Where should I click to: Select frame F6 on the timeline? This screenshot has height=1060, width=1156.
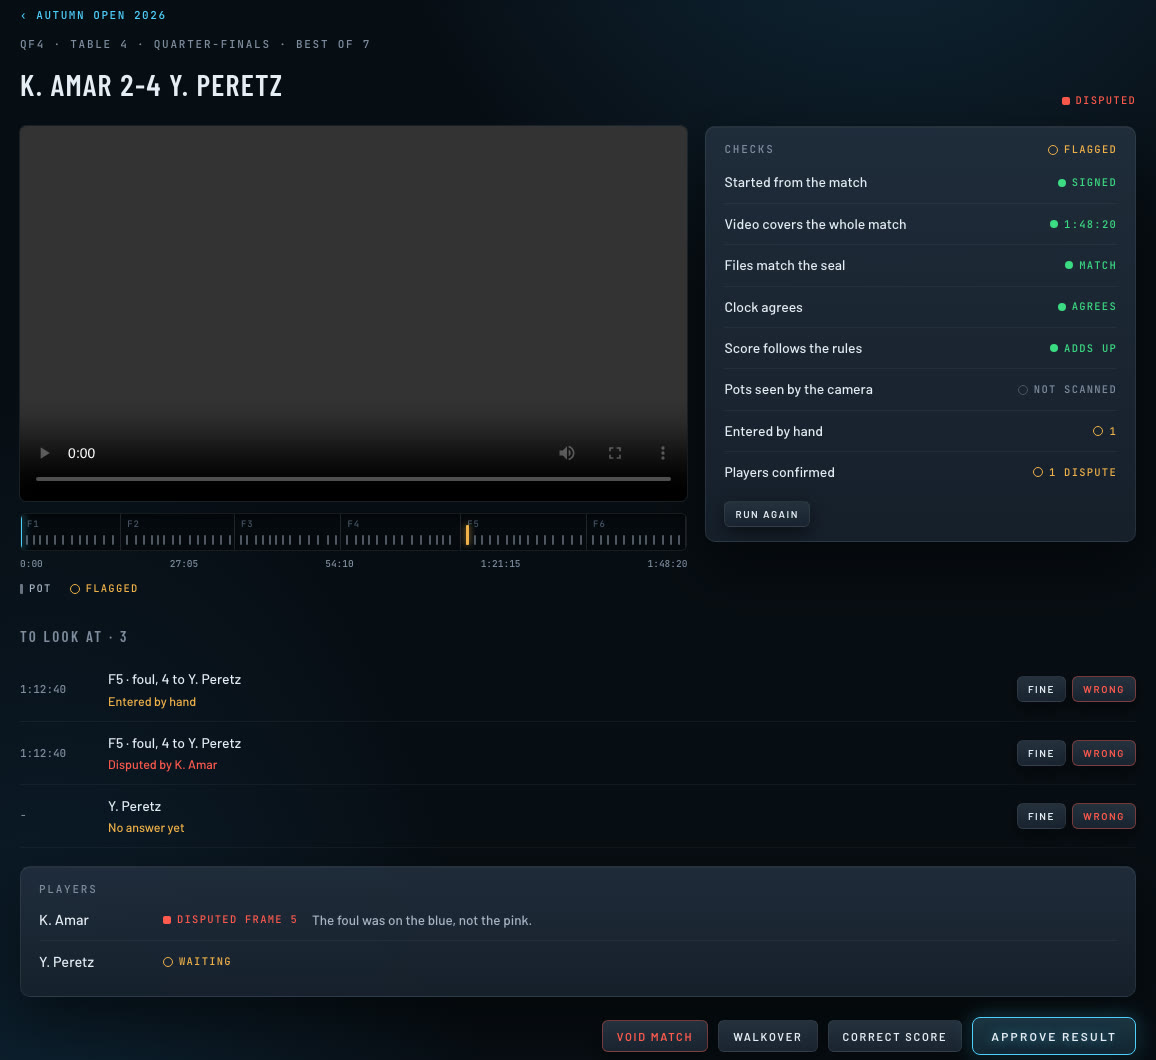636,532
